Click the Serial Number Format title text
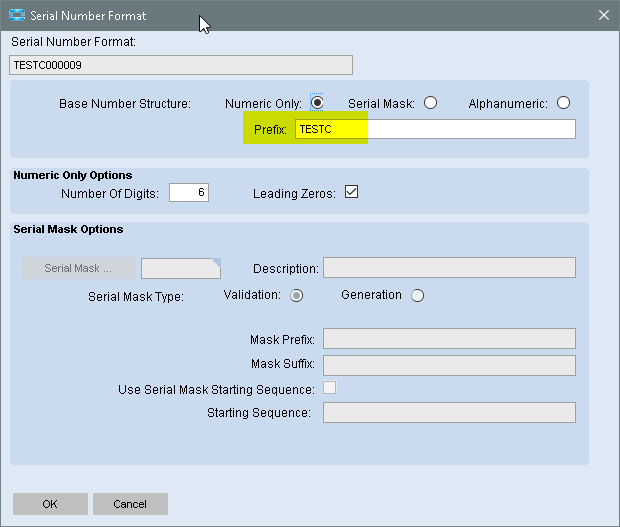620x527 pixels. pos(88,16)
